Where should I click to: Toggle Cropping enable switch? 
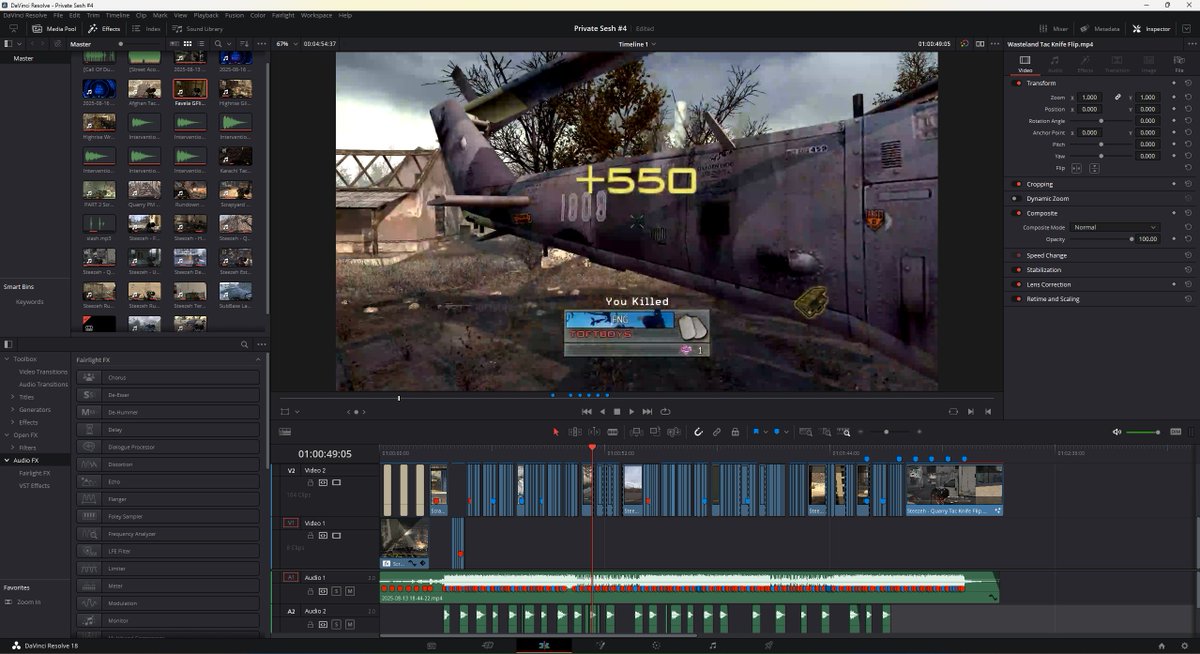[x=1018, y=184]
